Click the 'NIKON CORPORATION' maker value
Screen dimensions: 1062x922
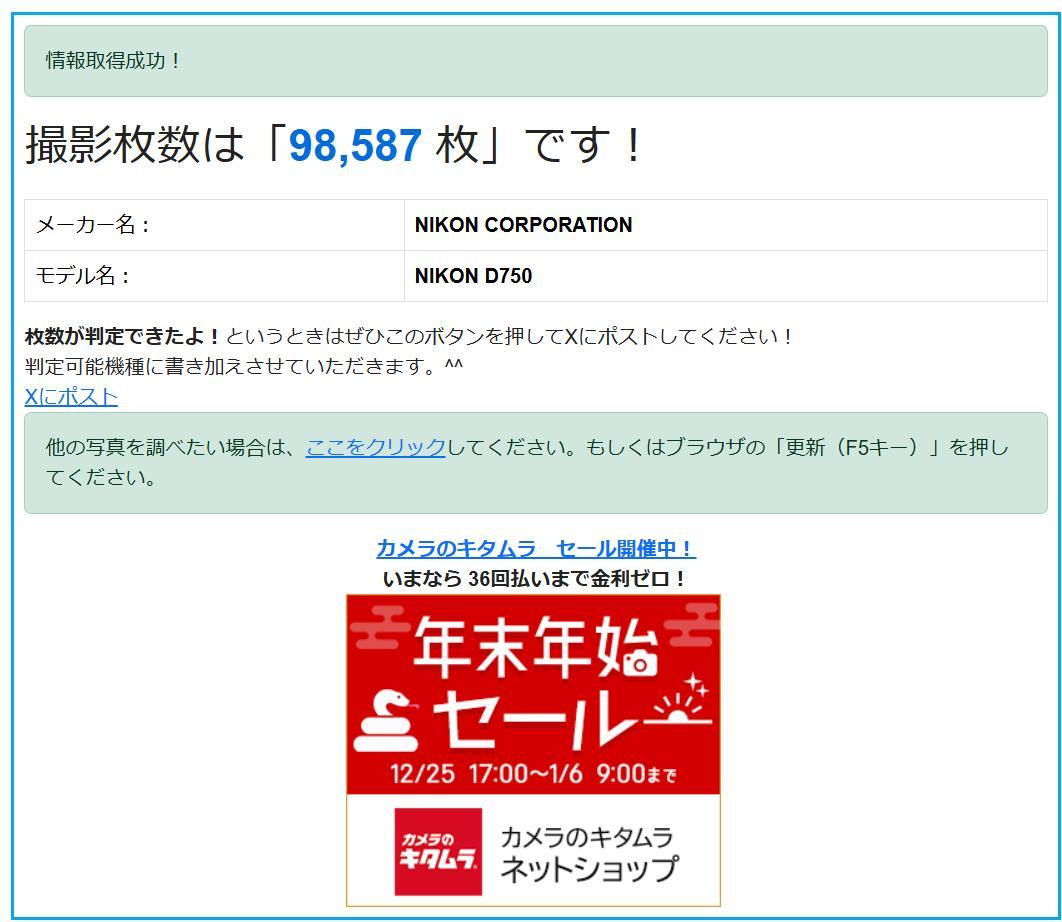click(x=524, y=225)
